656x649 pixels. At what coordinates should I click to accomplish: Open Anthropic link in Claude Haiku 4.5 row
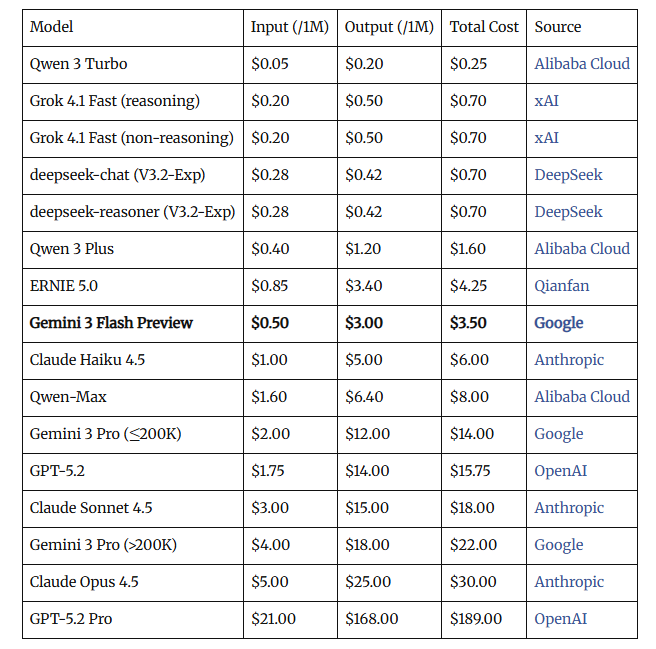click(569, 360)
